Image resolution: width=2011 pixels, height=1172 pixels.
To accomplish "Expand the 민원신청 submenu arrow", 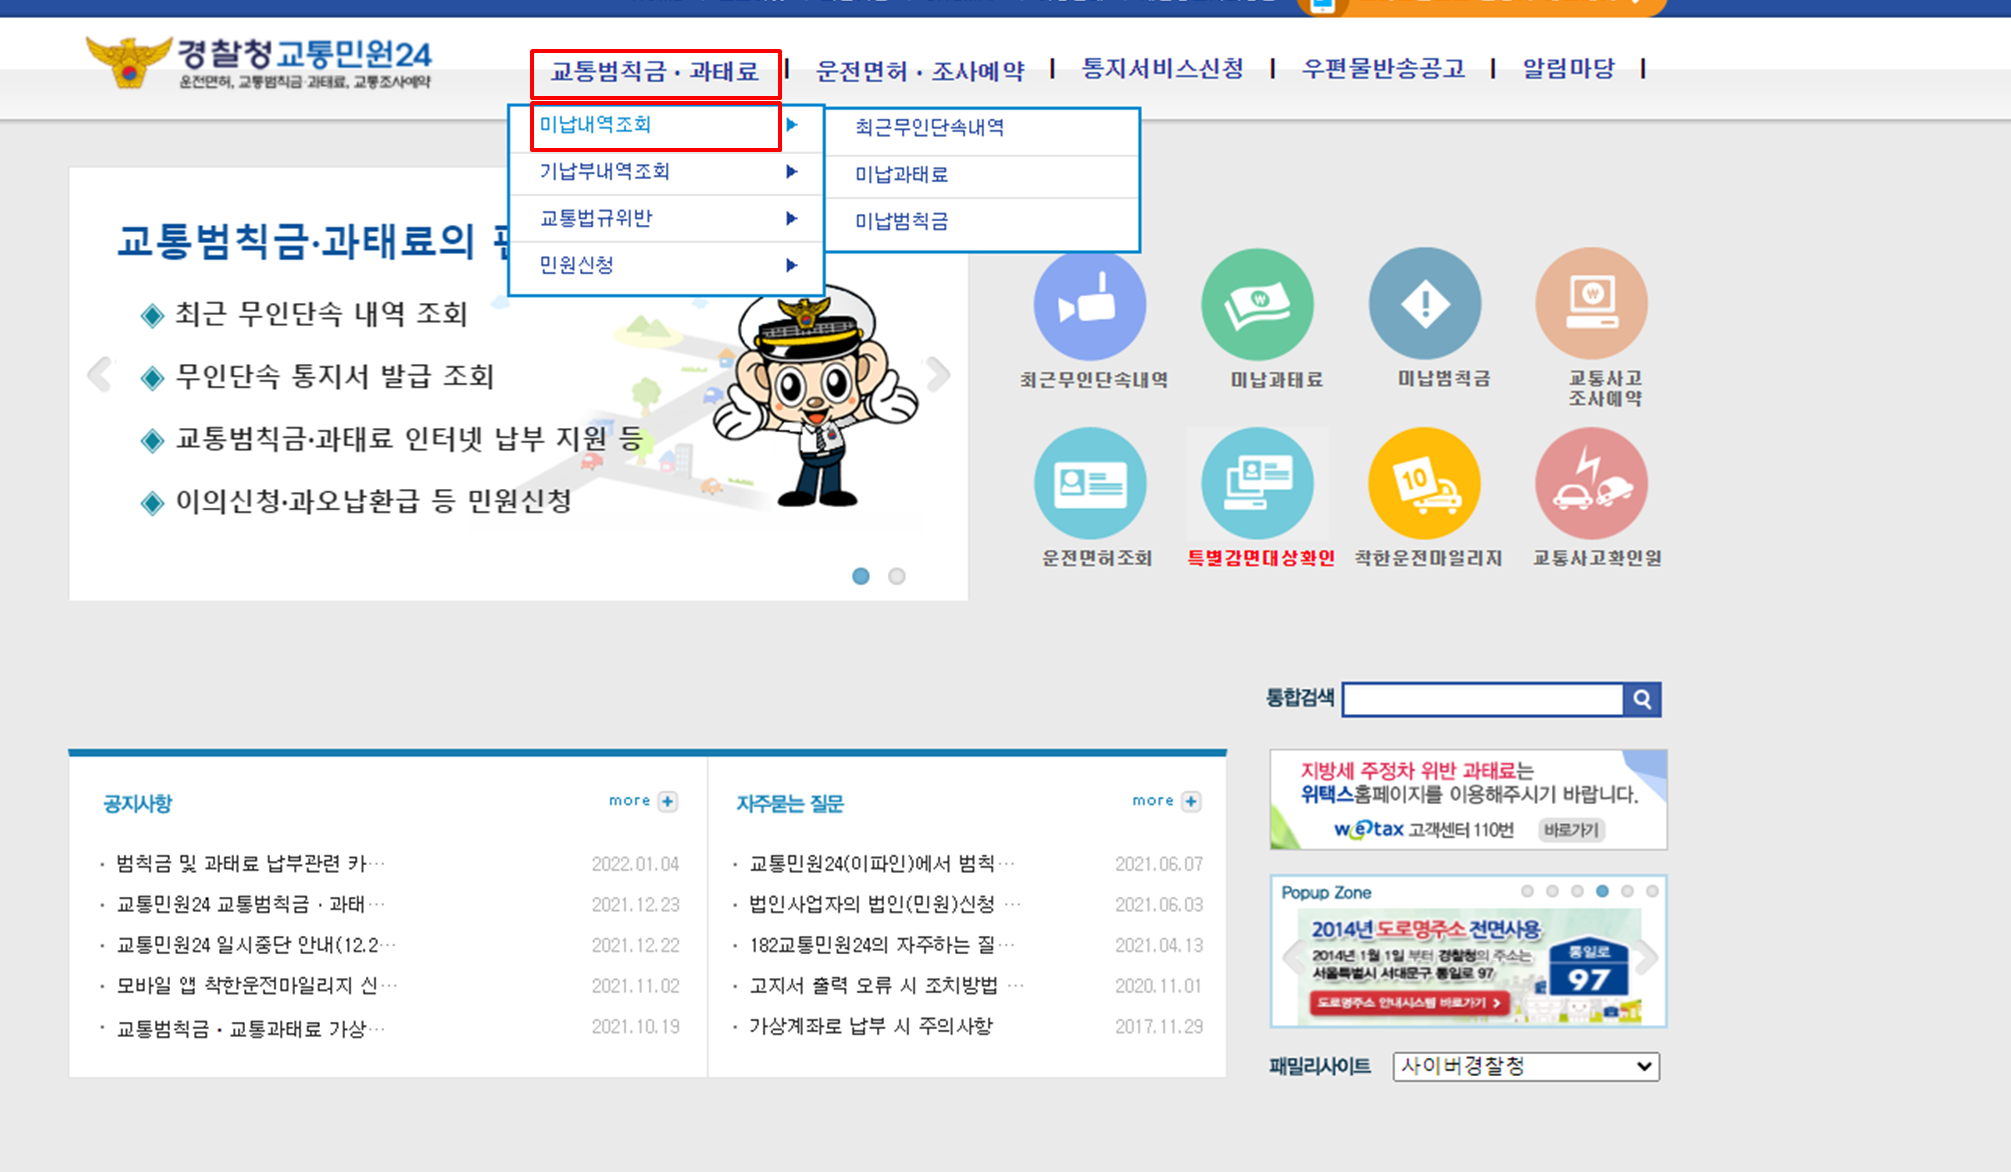I will coord(793,265).
